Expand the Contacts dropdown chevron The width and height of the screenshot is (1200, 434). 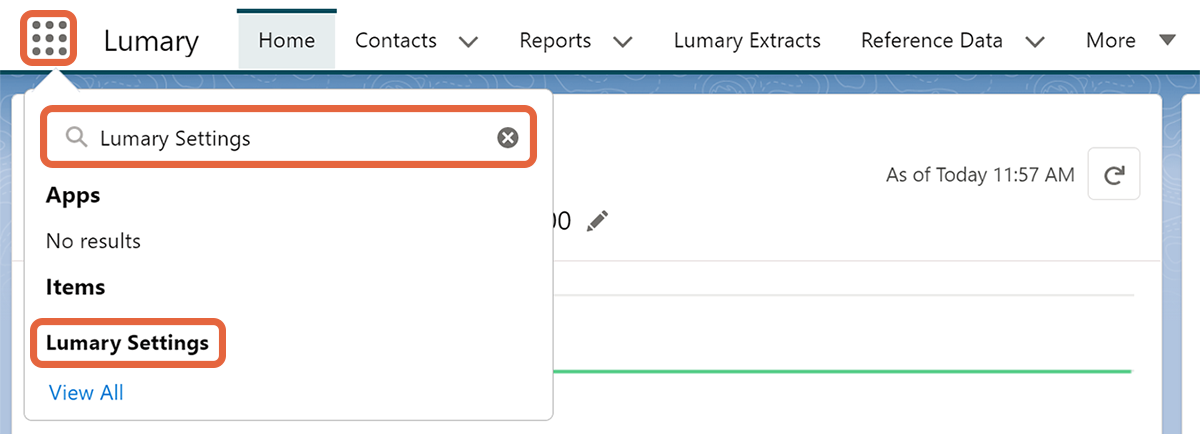coord(468,42)
